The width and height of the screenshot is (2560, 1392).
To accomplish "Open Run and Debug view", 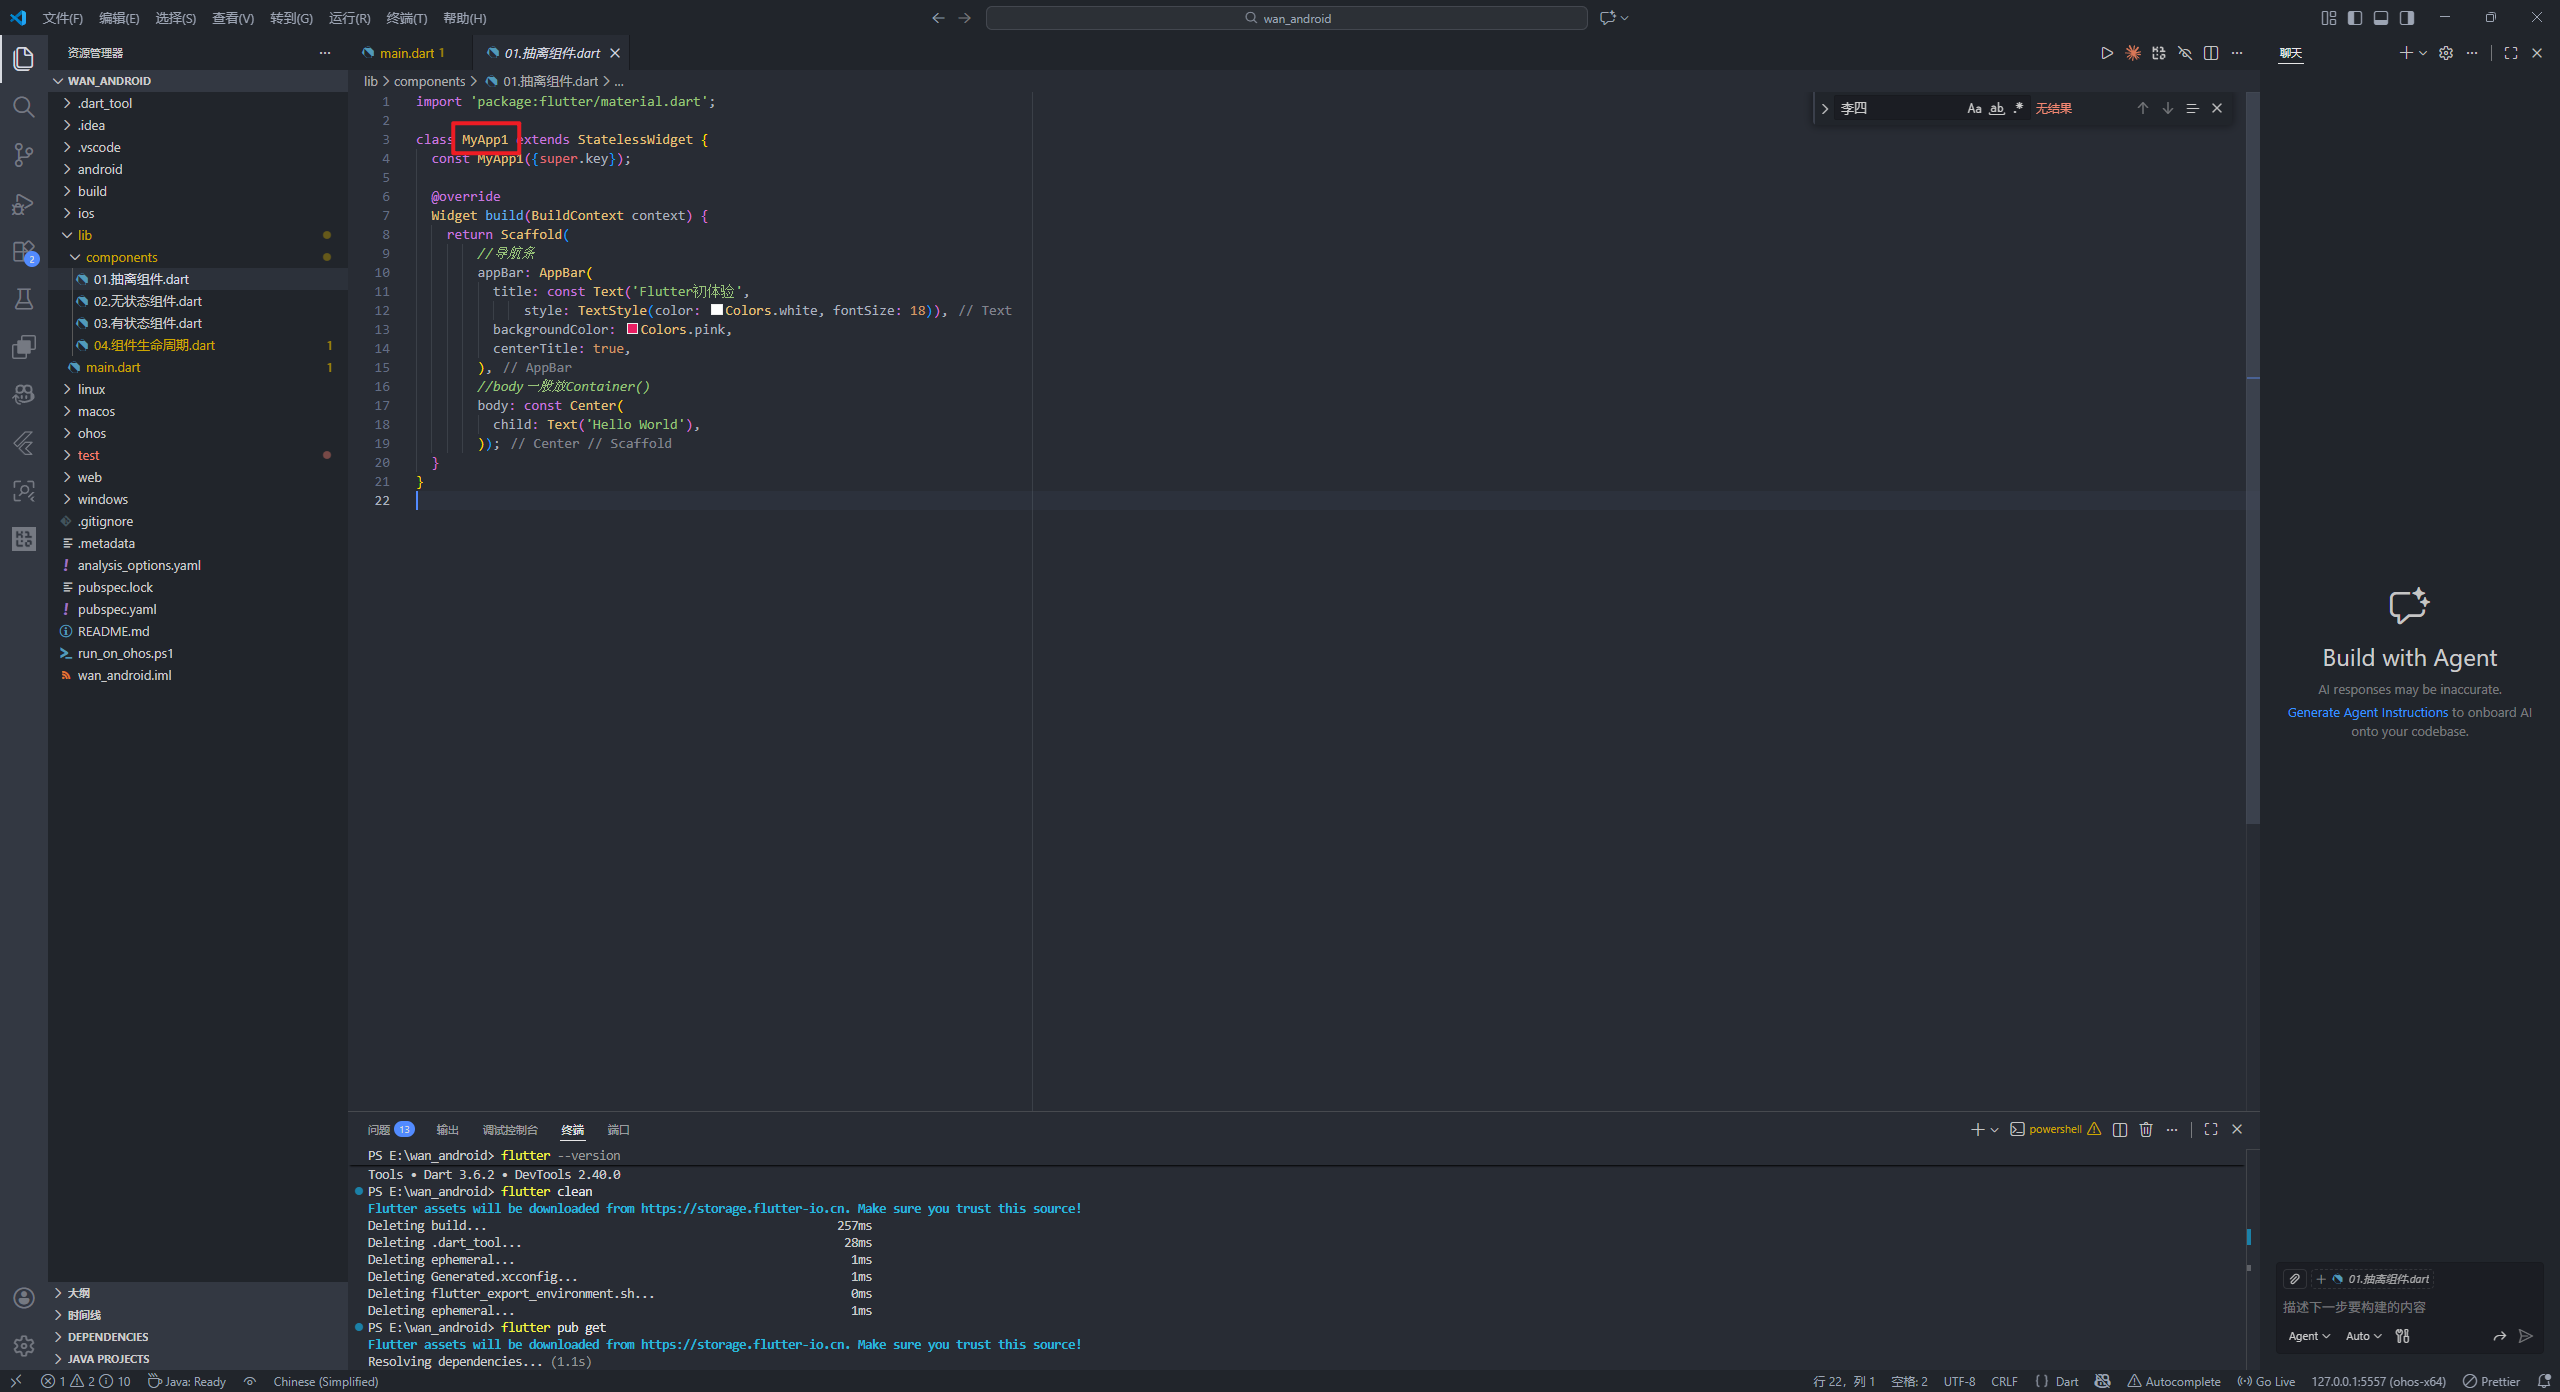I will (23, 204).
